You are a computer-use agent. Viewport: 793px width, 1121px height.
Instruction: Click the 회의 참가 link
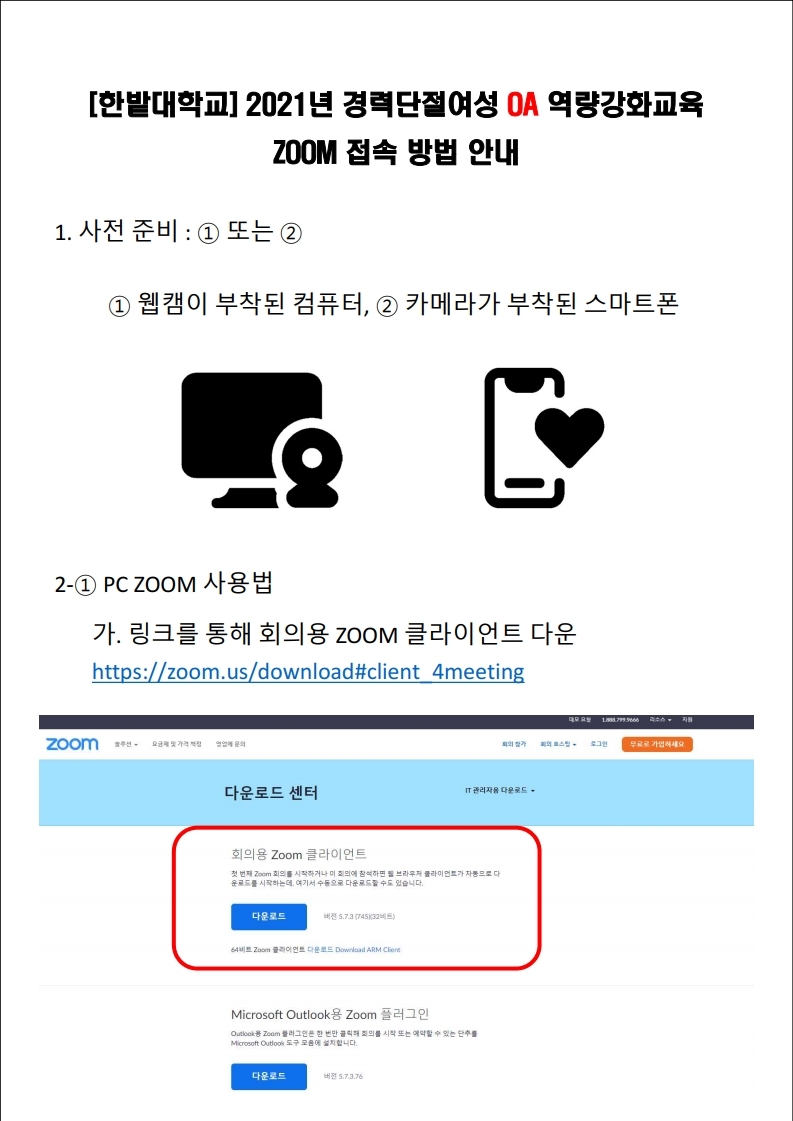(x=513, y=744)
